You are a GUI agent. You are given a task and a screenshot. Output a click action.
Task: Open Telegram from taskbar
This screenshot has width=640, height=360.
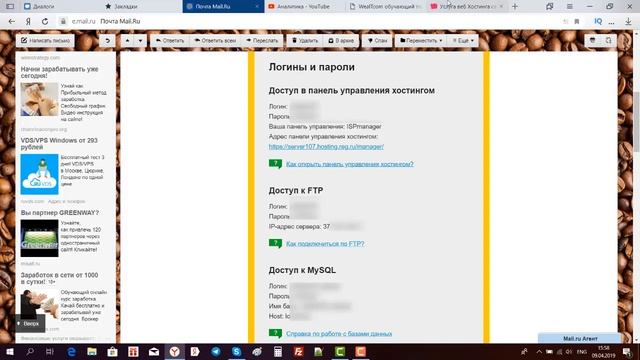pos(216,351)
